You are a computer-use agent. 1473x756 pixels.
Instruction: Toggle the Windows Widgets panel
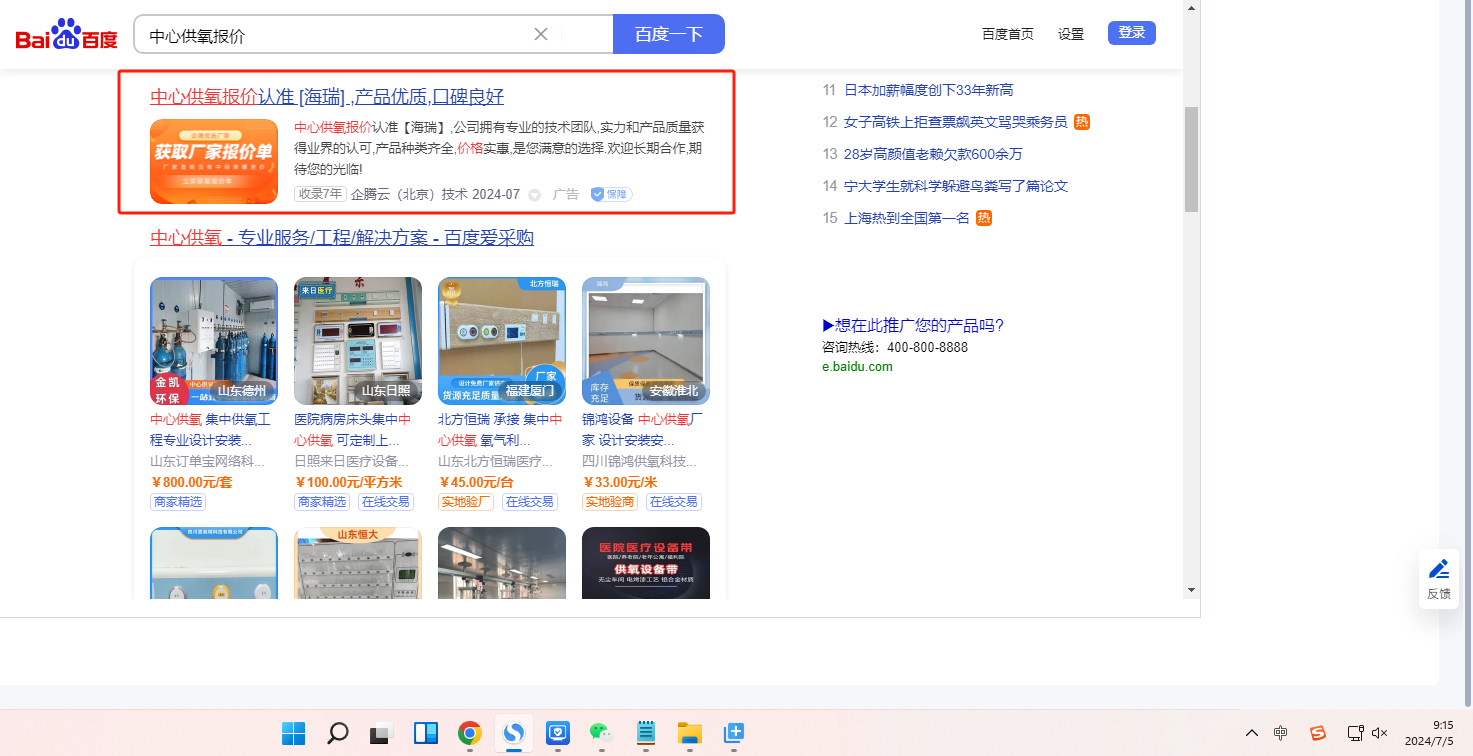click(x=425, y=733)
